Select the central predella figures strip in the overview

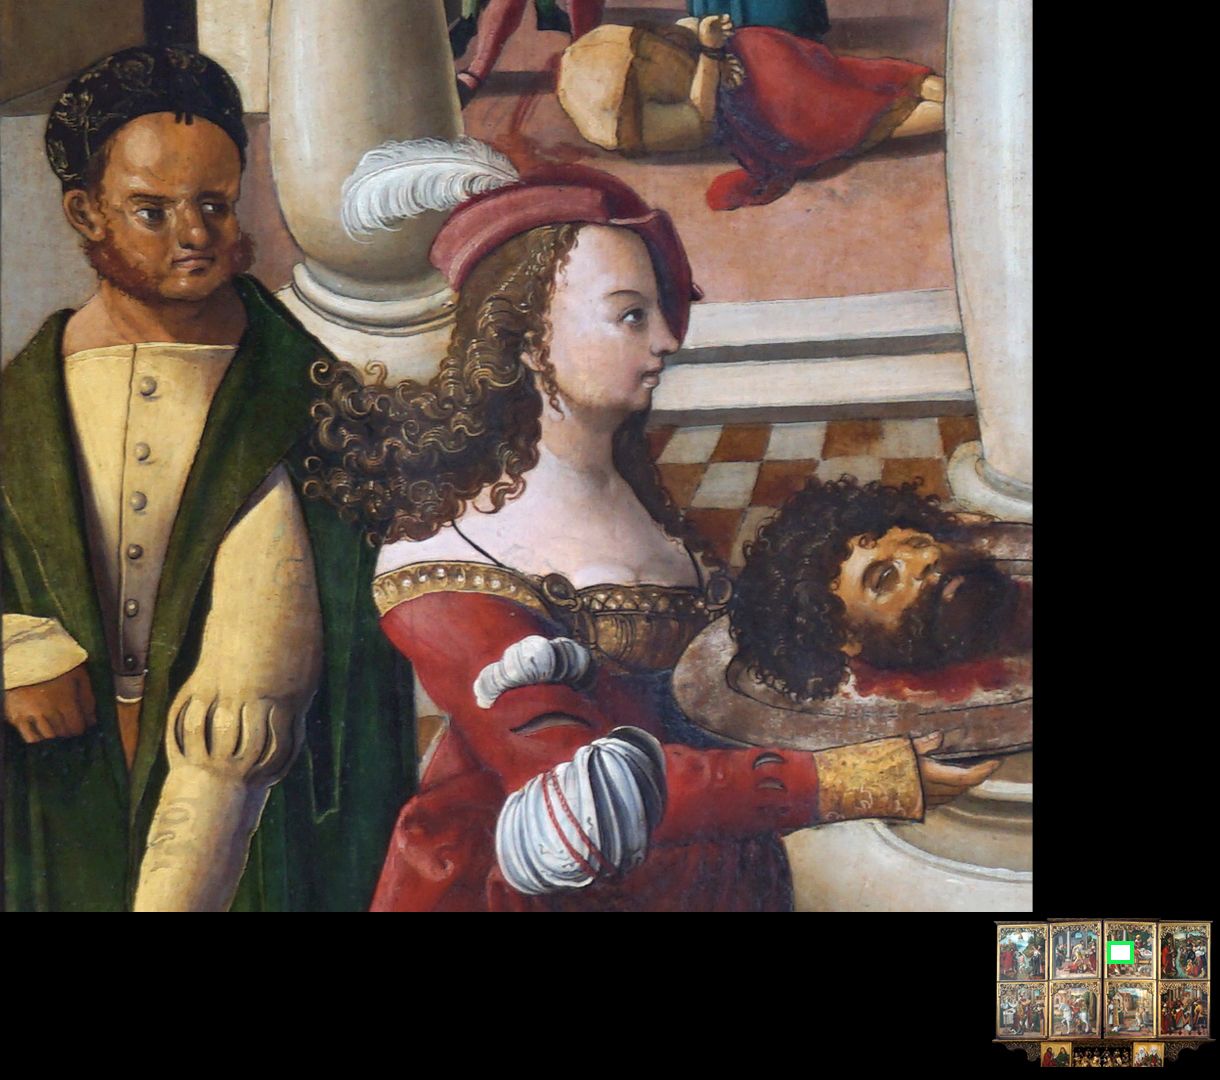click(x=1102, y=1055)
